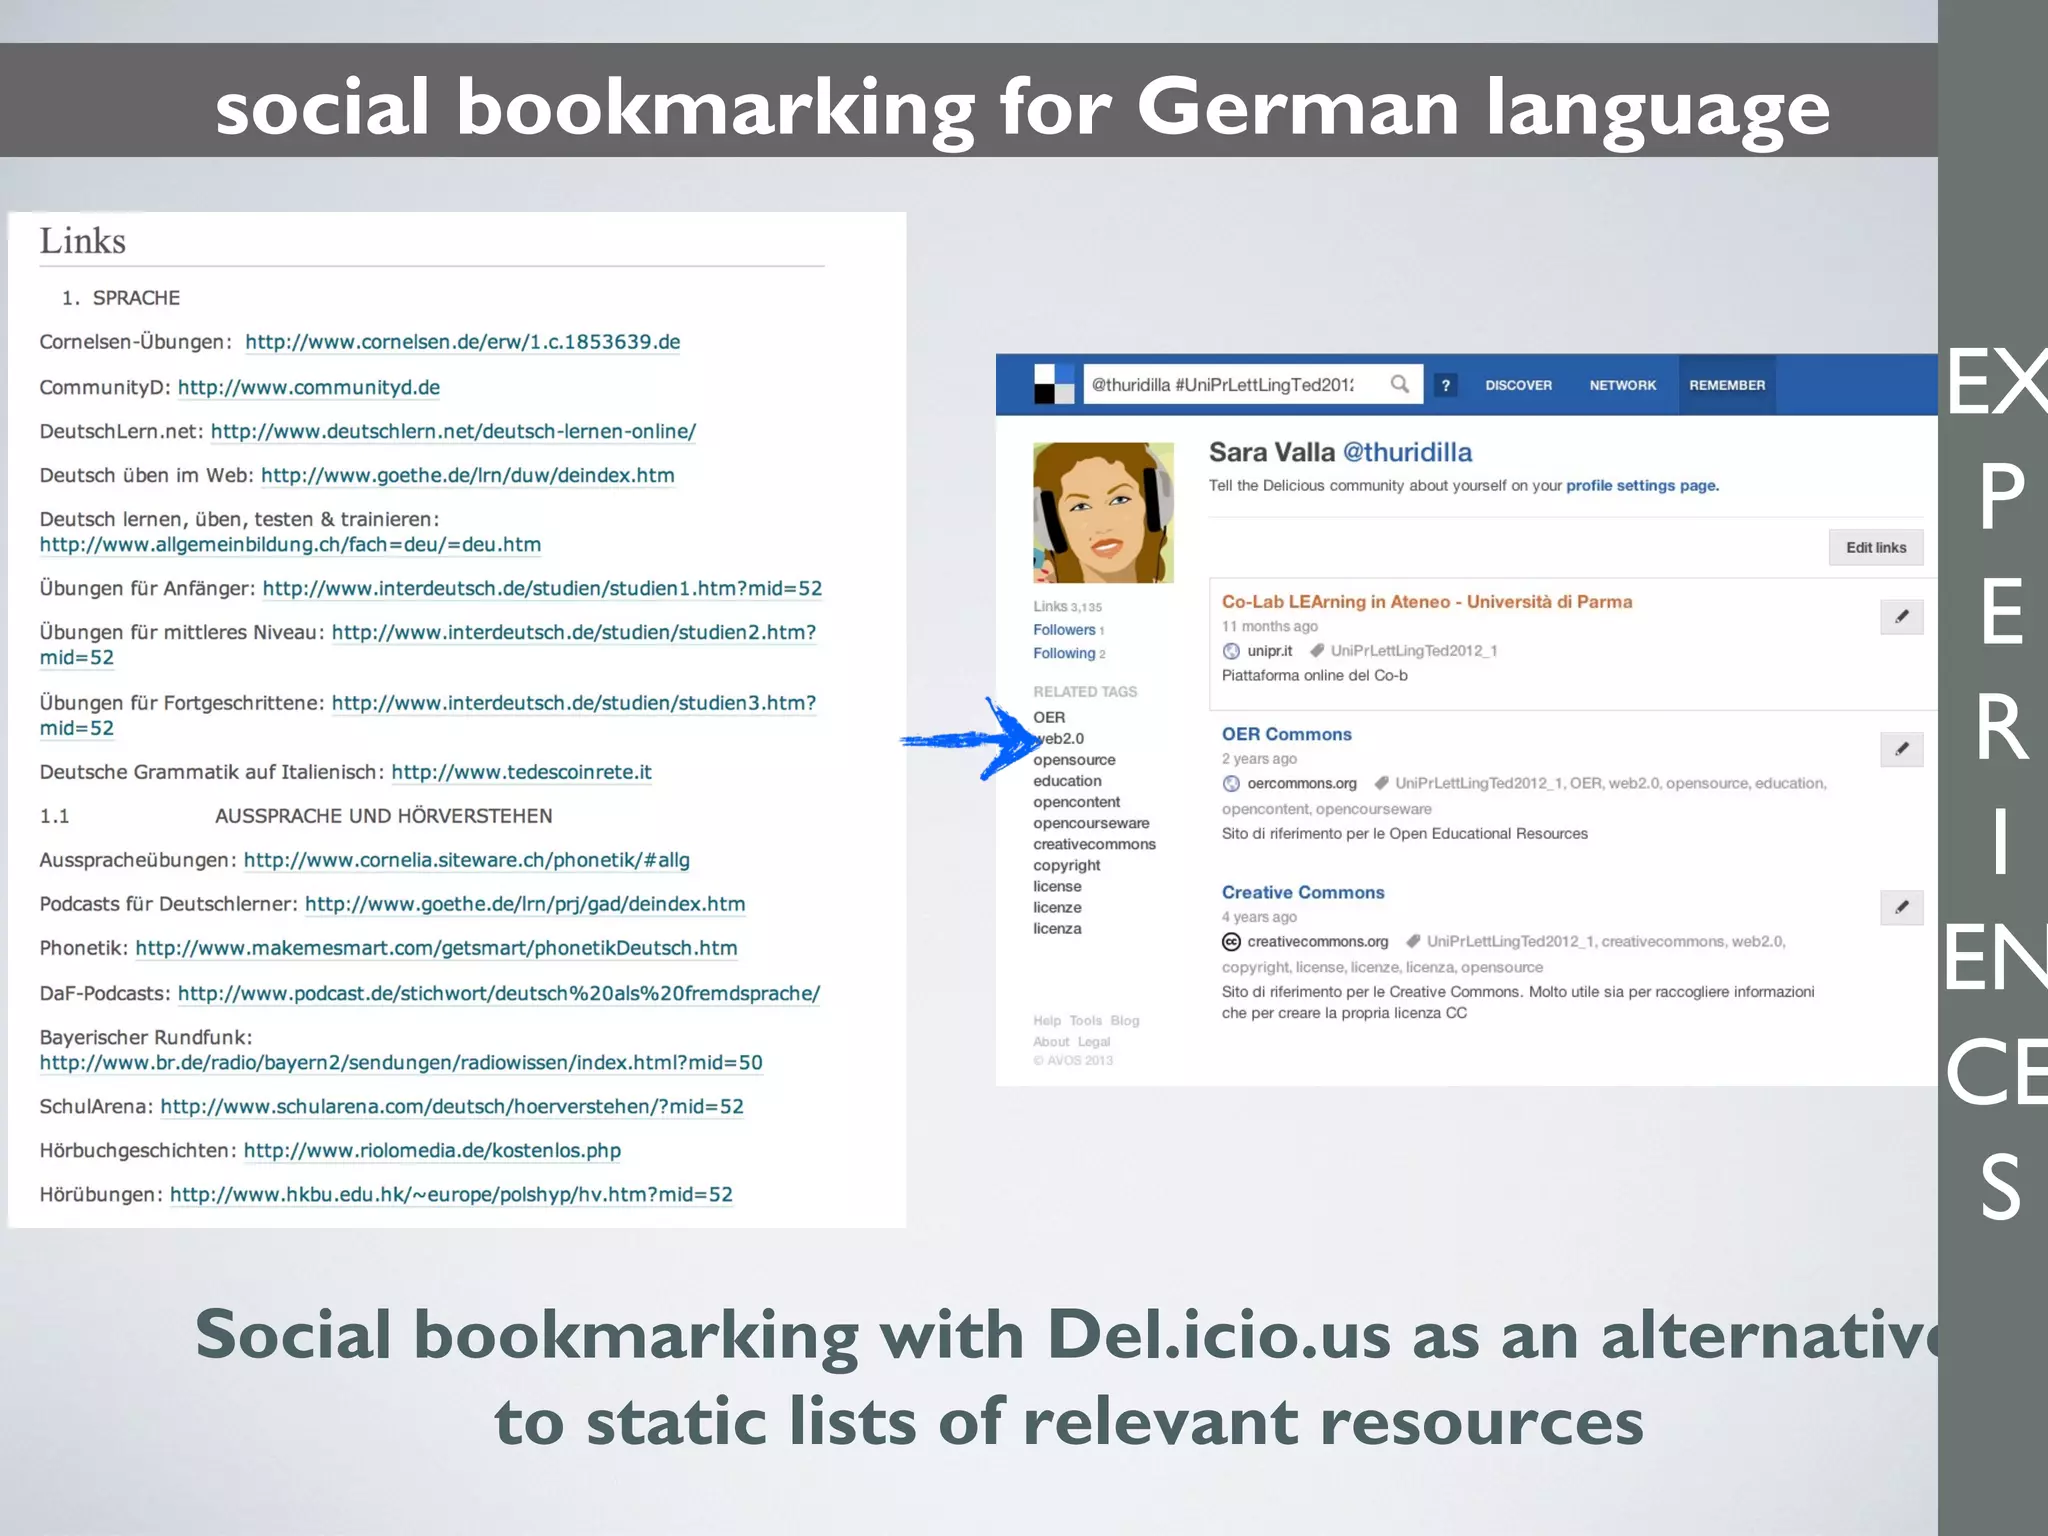Open the Co-Lab LEArning in Ateneo bookmark

coord(1427,602)
